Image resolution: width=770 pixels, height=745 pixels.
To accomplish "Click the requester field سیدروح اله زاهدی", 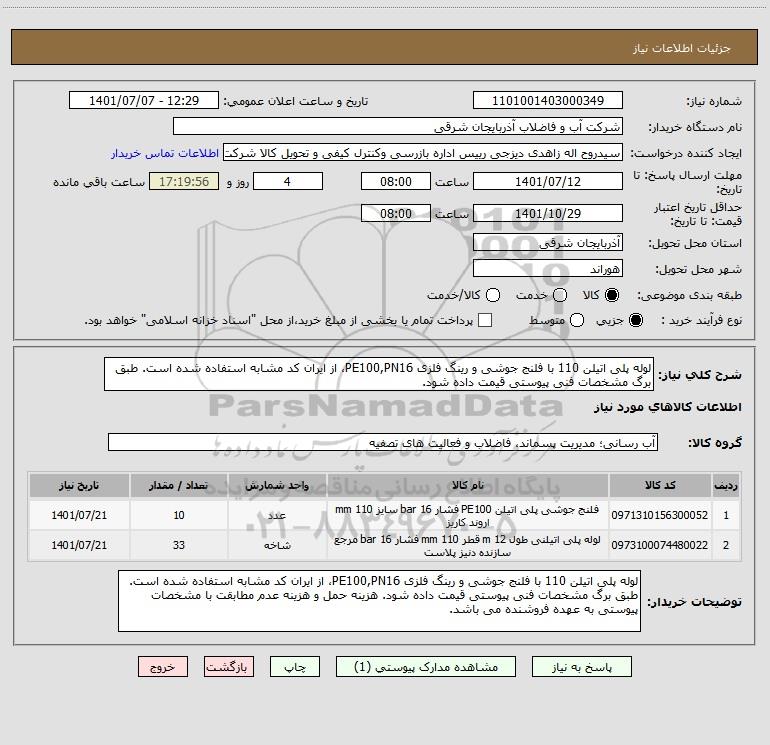I will click(x=423, y=153).
